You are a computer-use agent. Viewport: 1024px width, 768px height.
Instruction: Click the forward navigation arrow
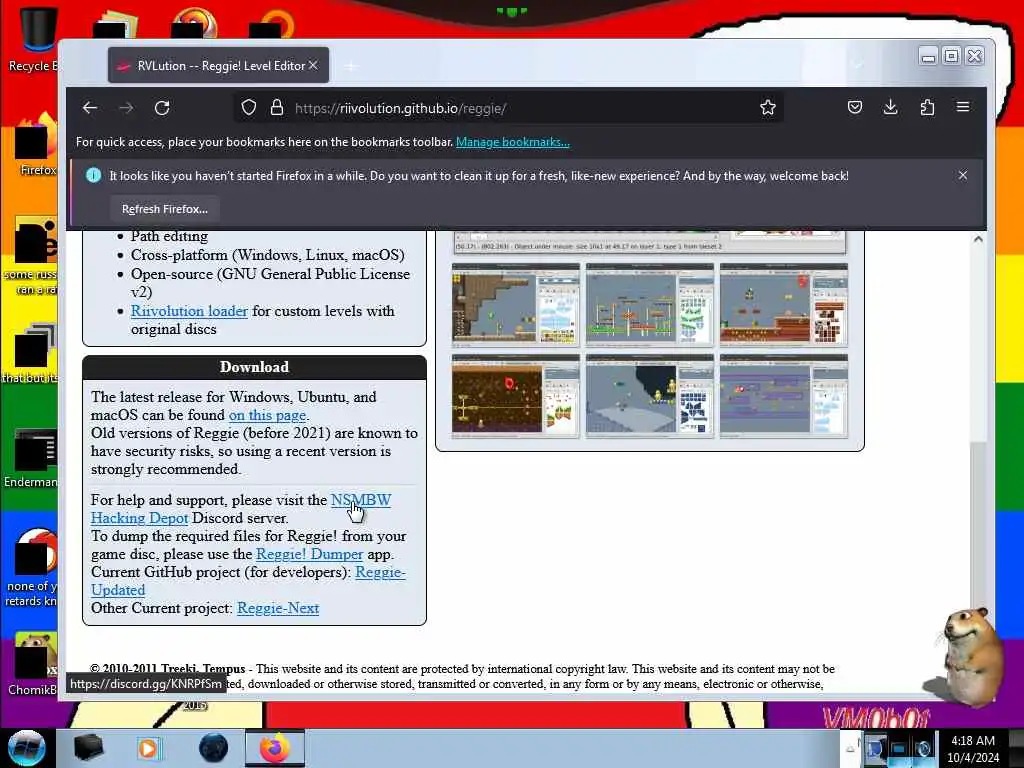(x=126, y=108)
